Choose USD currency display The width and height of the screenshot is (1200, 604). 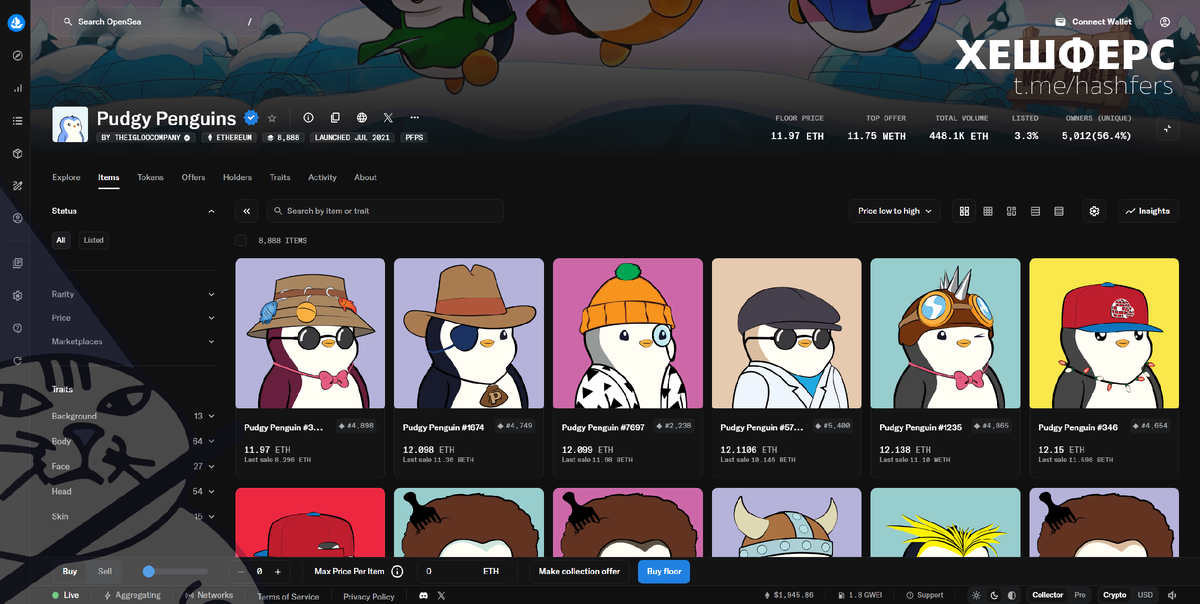1145,595
